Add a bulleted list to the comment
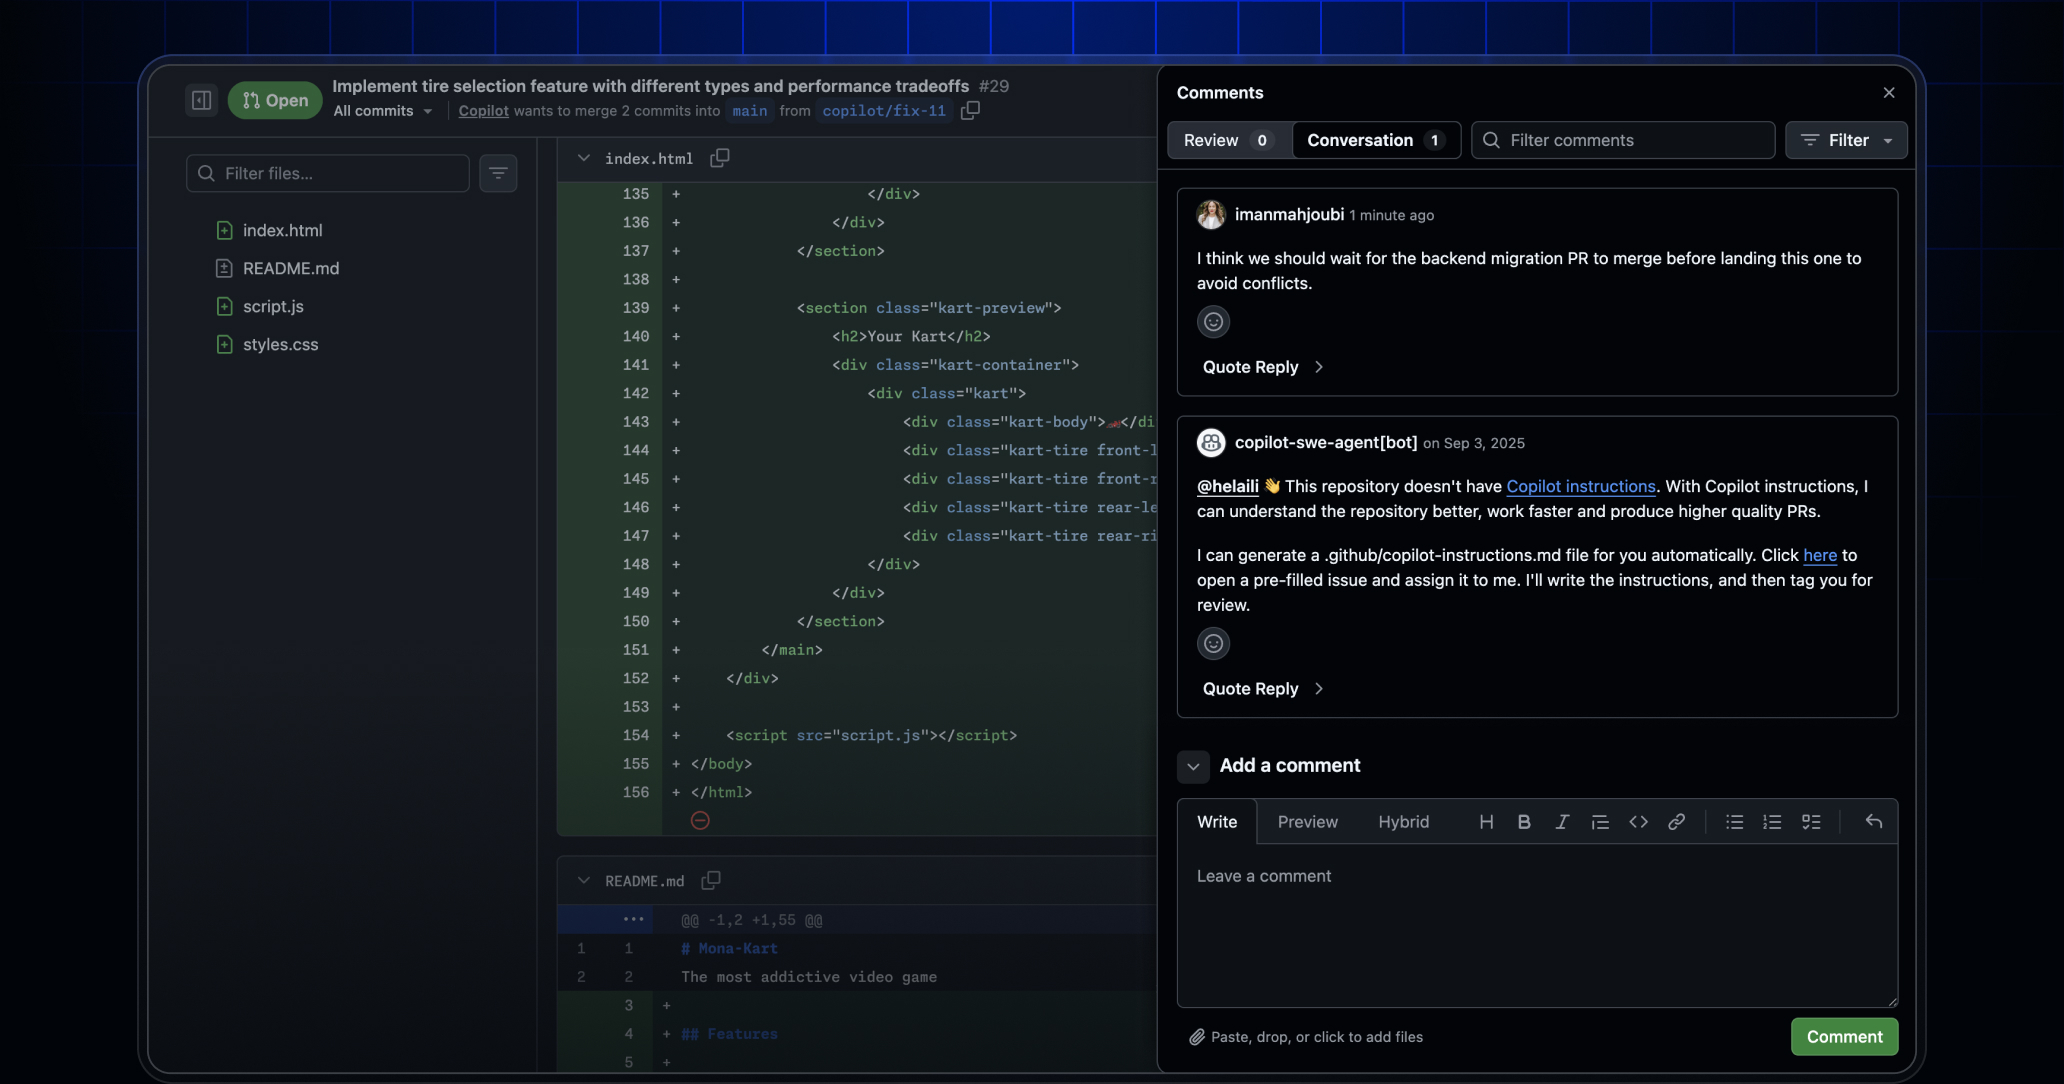 pyautogui.click(x=1733, y=821)
